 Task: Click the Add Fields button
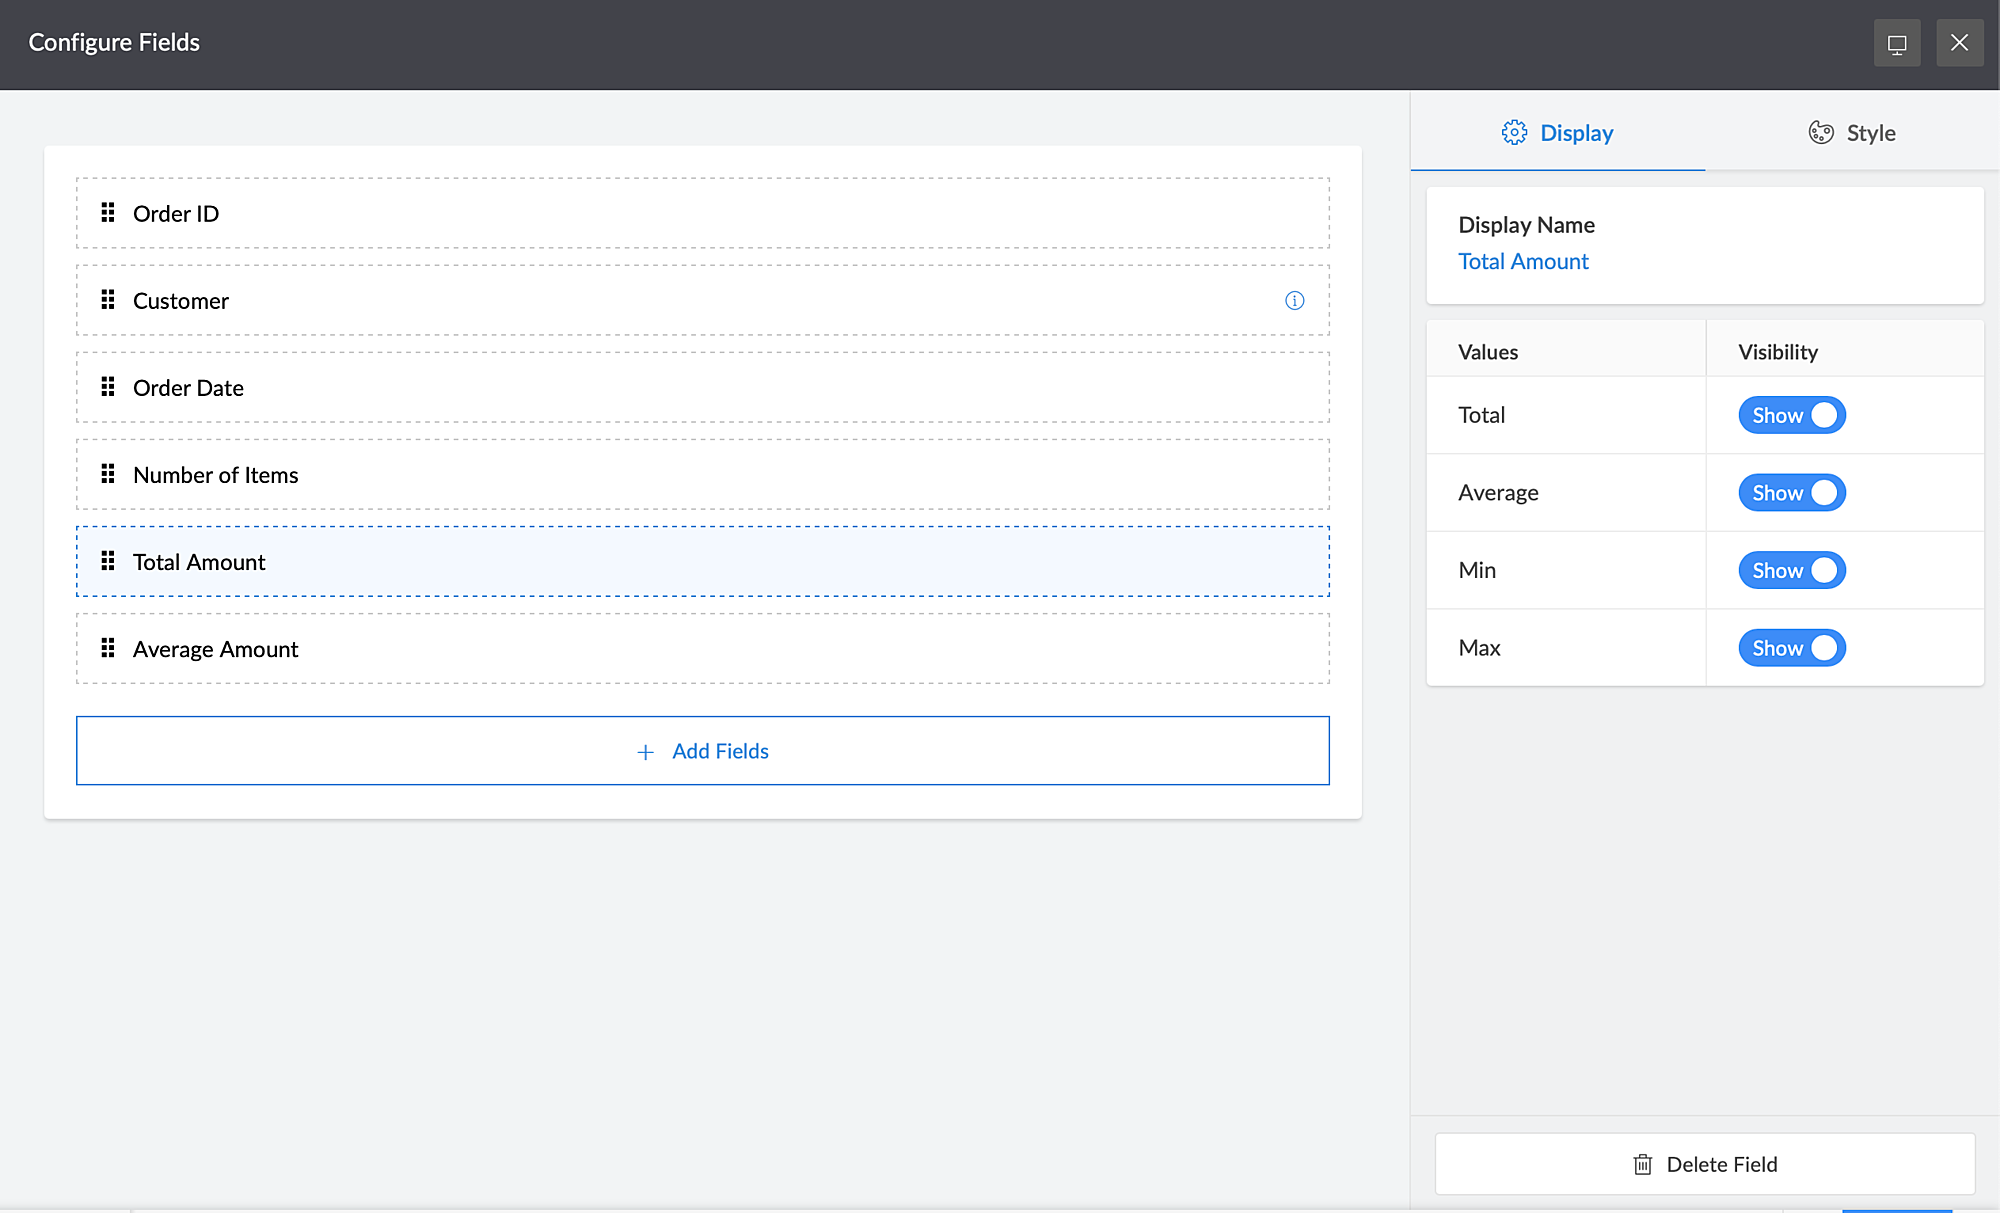(x=702, y=751)
